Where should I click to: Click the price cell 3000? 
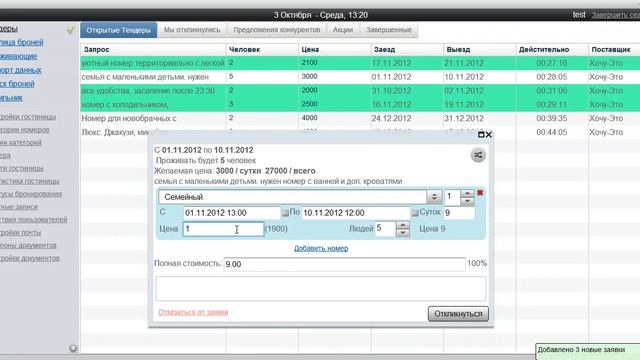pos(309,76)
